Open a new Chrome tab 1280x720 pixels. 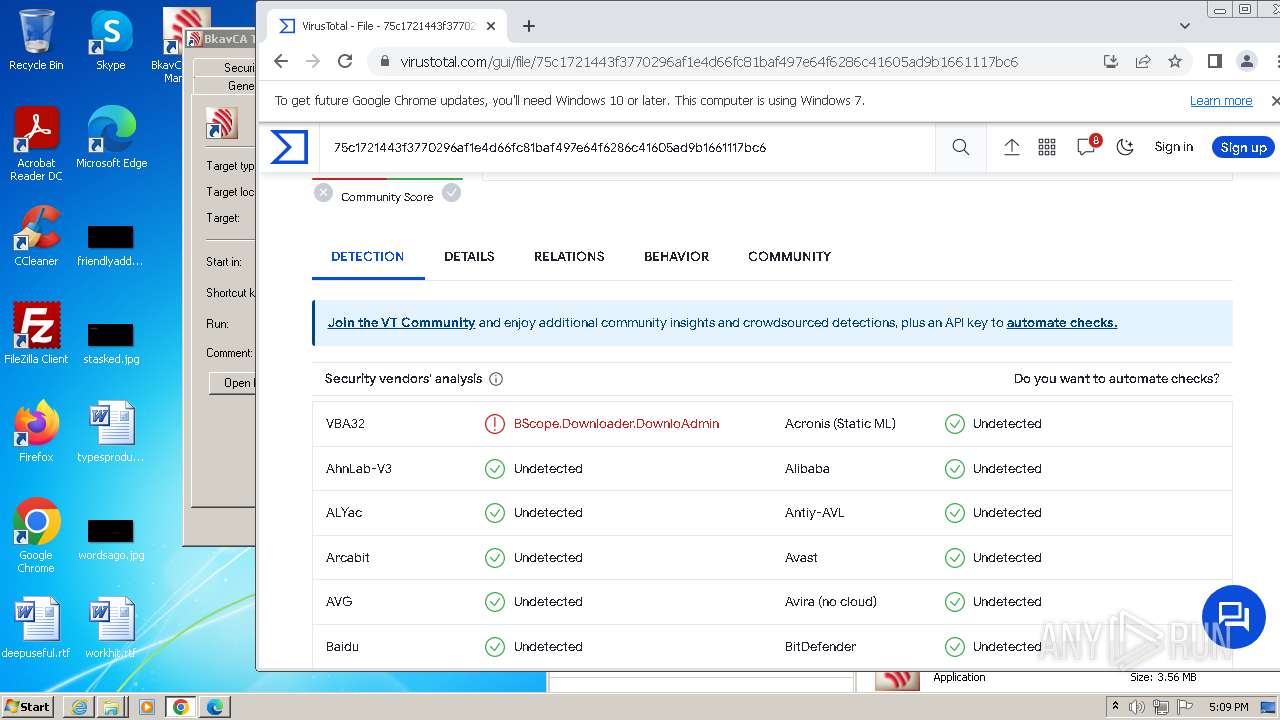point(529,26)
